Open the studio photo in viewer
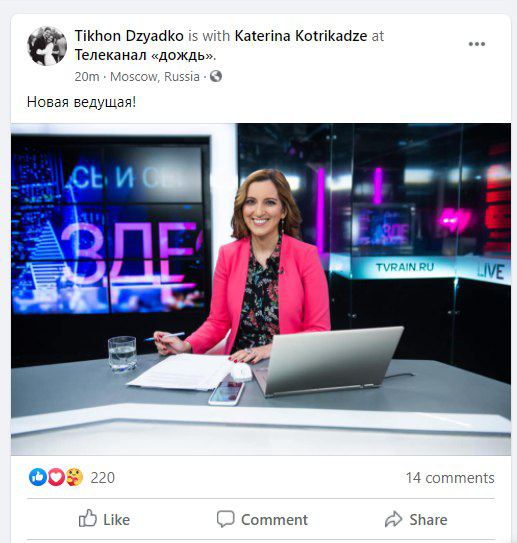The height and width of the screenshot is (543, 517). tap(261, 289)
